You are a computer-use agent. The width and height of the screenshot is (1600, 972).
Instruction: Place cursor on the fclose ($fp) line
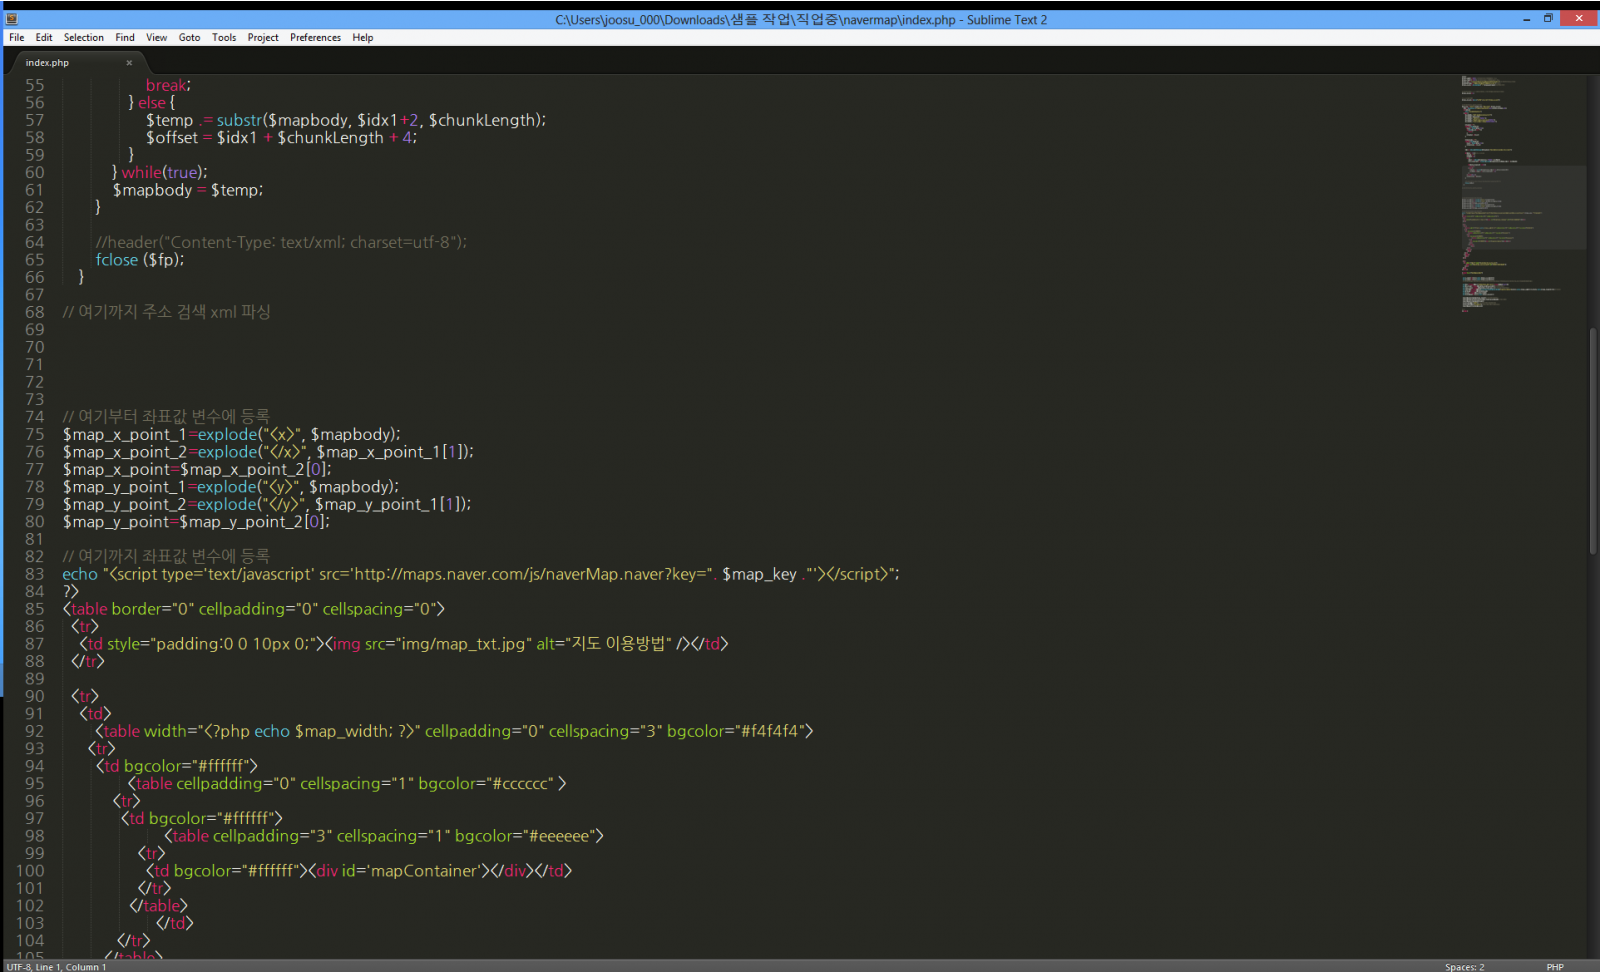140,260
